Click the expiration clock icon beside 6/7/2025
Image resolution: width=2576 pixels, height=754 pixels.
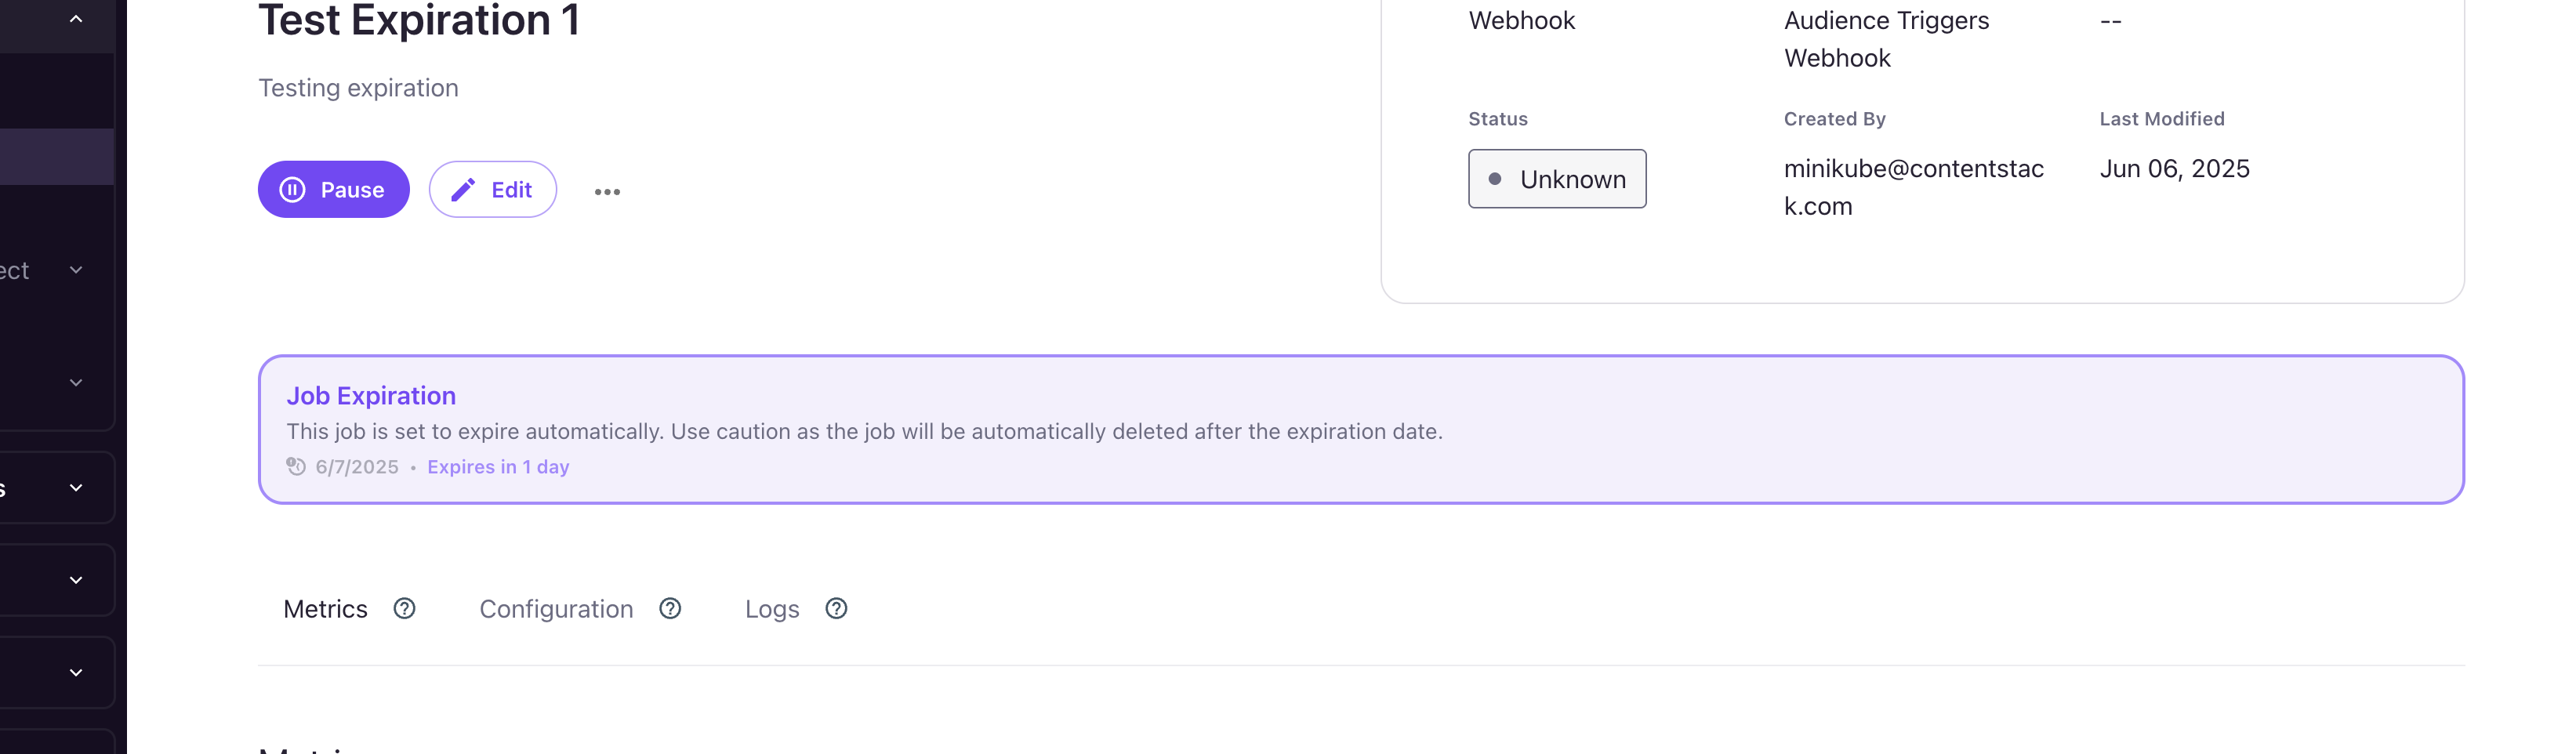pos(296,466)
